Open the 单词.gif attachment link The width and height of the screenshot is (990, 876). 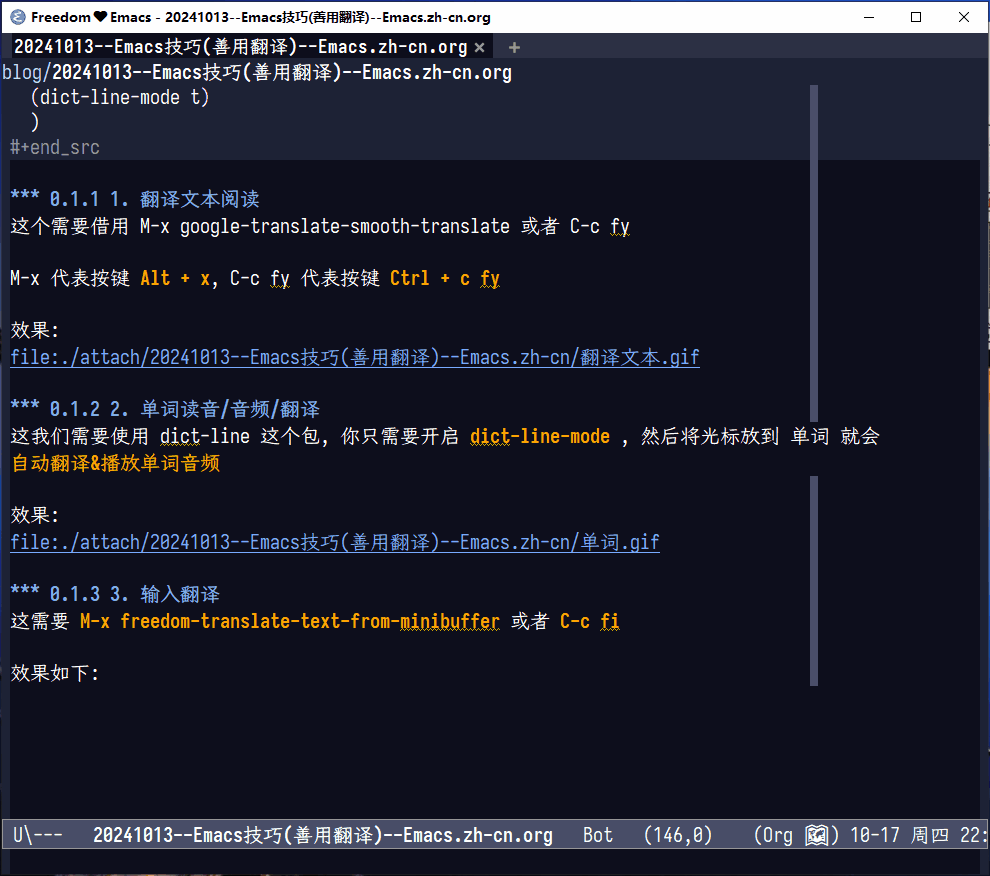(335, 543)
